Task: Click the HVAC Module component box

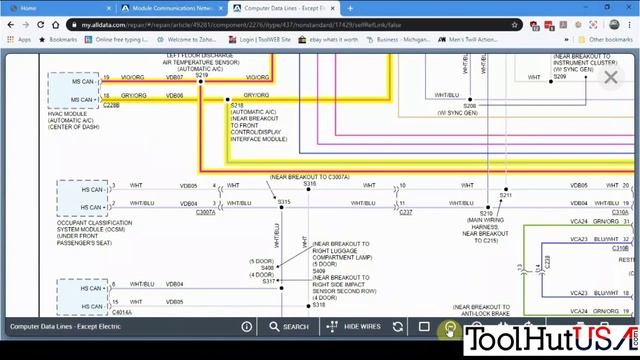Action: [x=73, y=90]
